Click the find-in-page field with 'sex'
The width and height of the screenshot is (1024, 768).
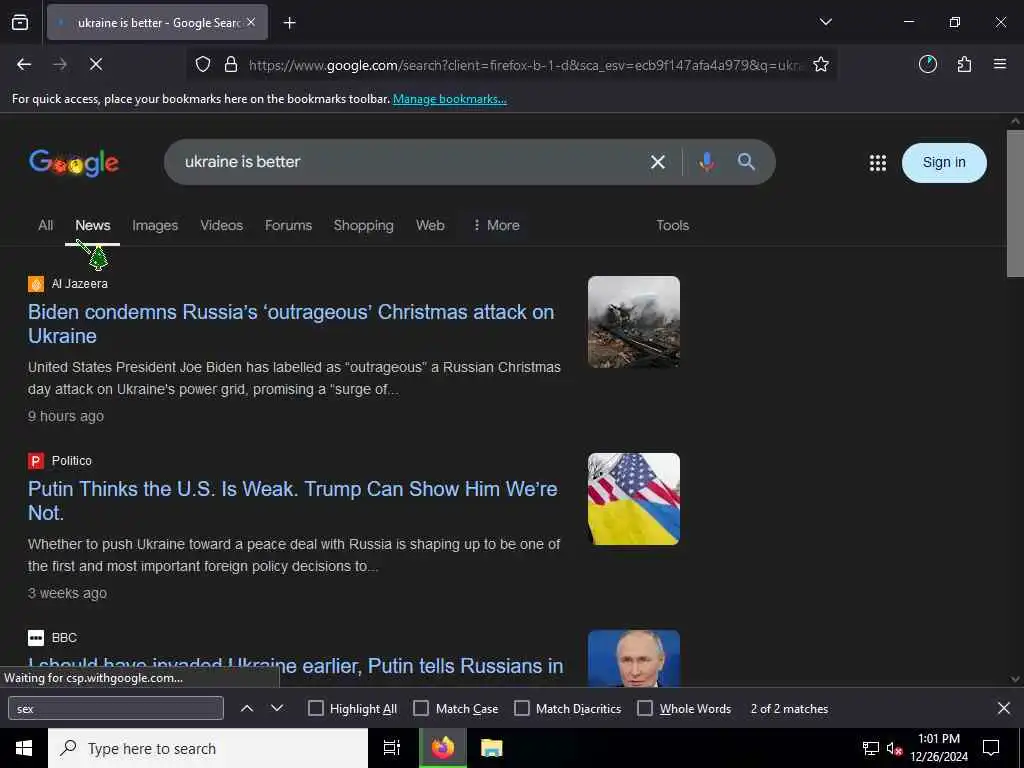tap(116, 709)
